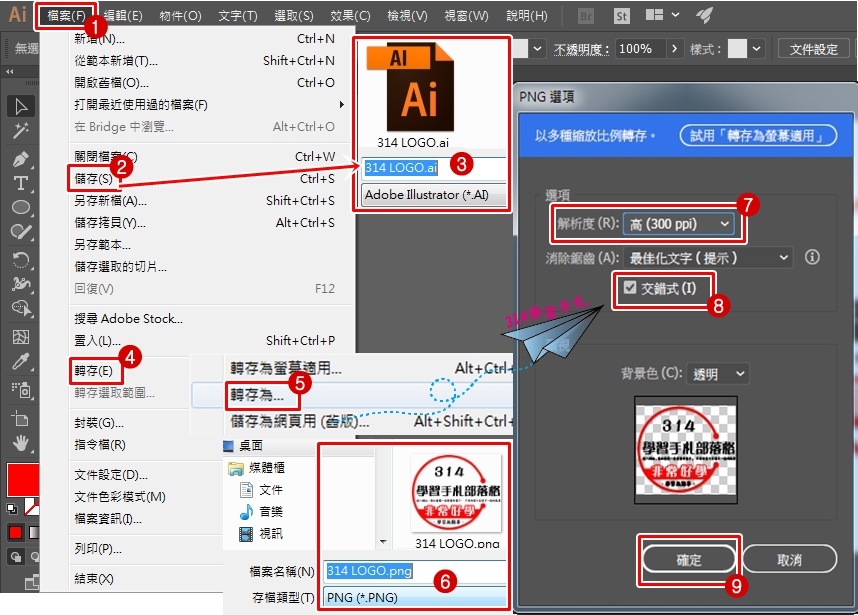This screenshot has width=858, height=615.
Task: Click 取消 in PNG options dialog
Action: [x=789, y=560]
